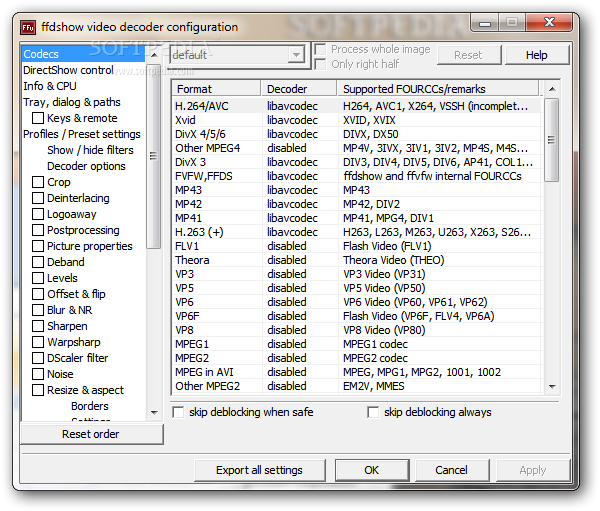Select the H.263 (+) row
This screenshot has height=511, width=600.
[357, 232]
